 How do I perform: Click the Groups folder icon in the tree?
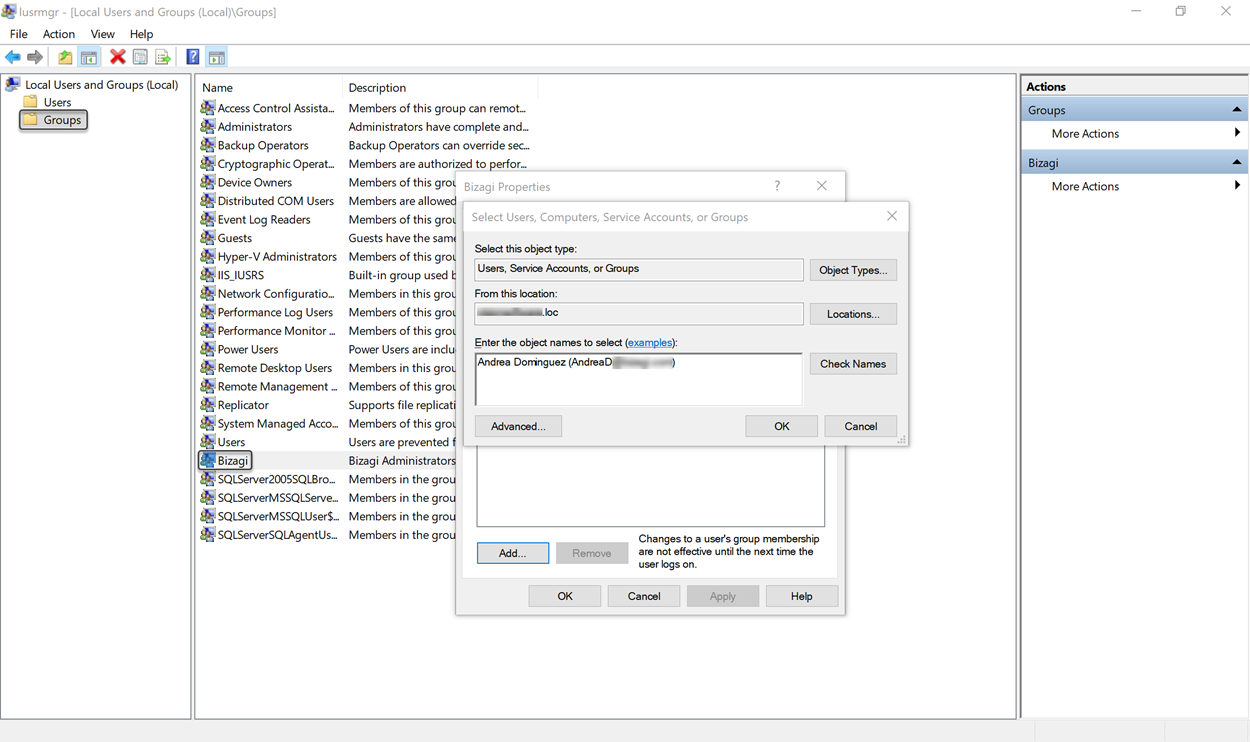pos(31,120)
